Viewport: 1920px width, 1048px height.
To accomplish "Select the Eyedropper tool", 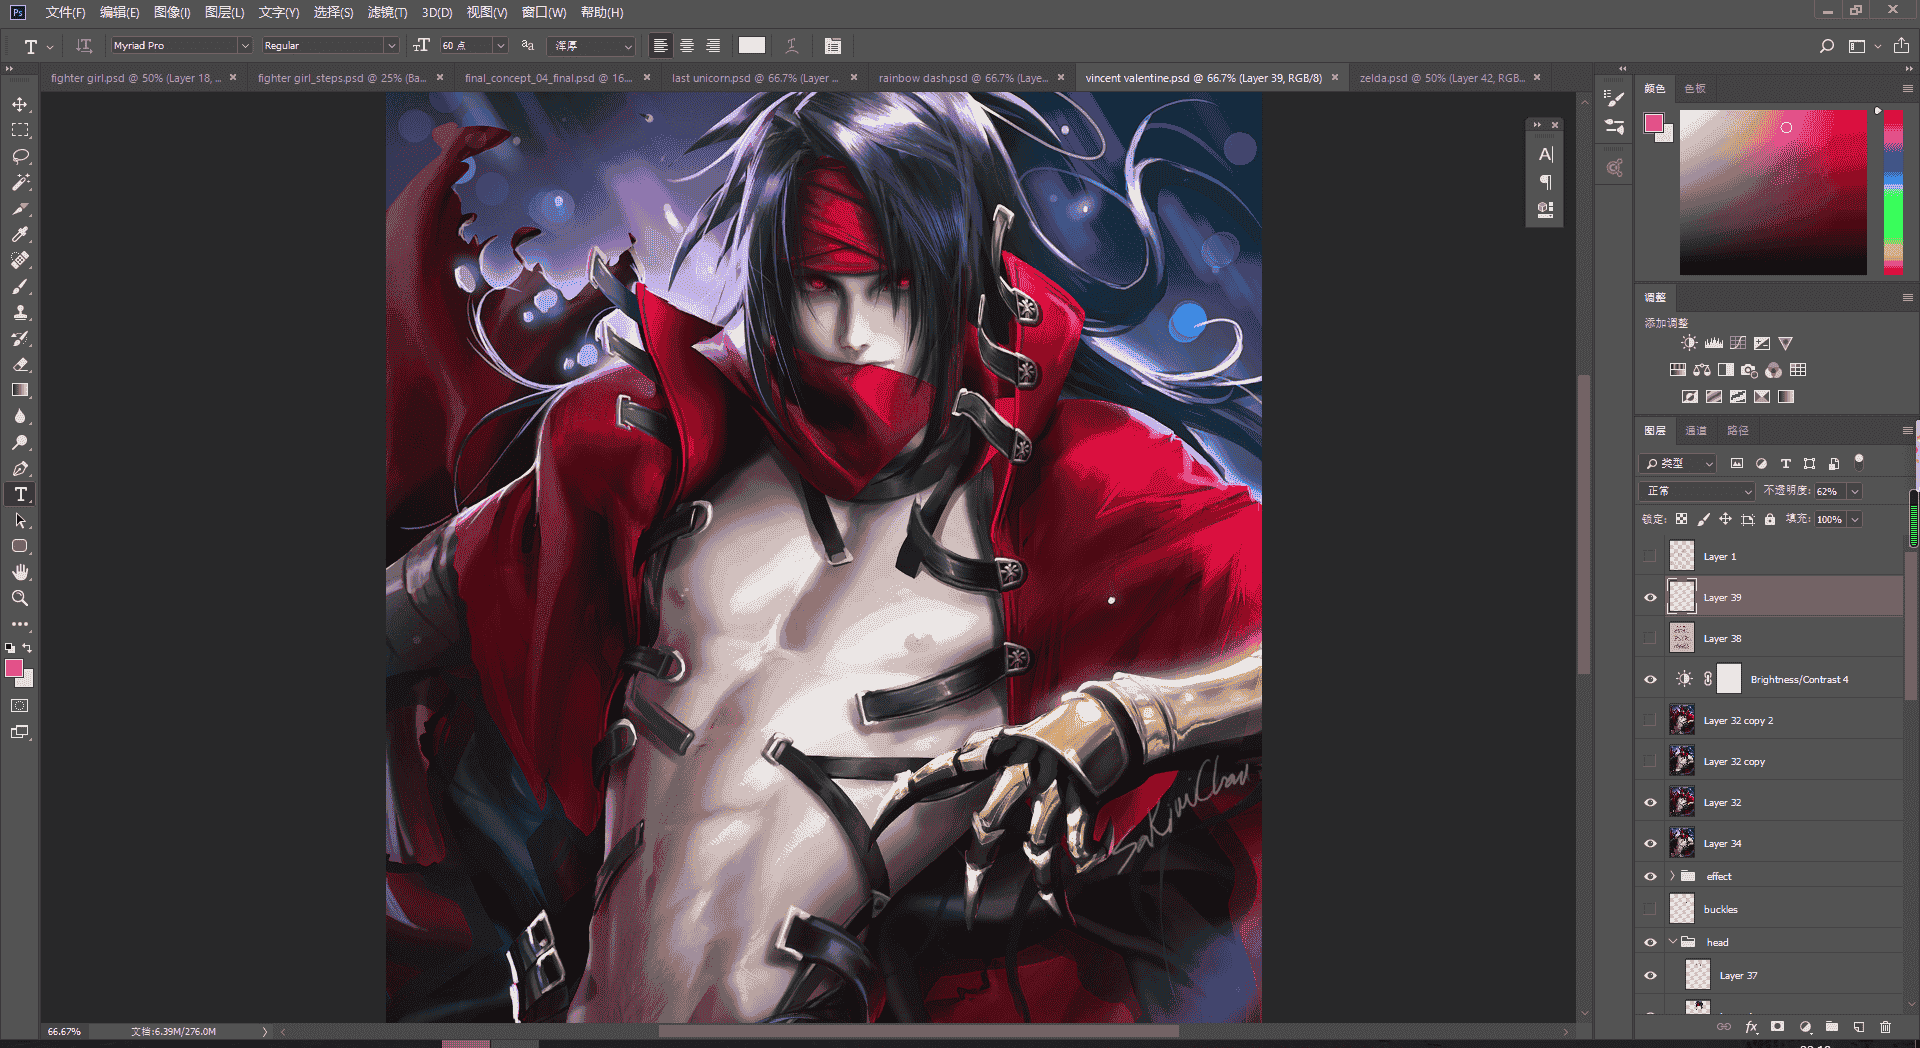I will 20,234.
